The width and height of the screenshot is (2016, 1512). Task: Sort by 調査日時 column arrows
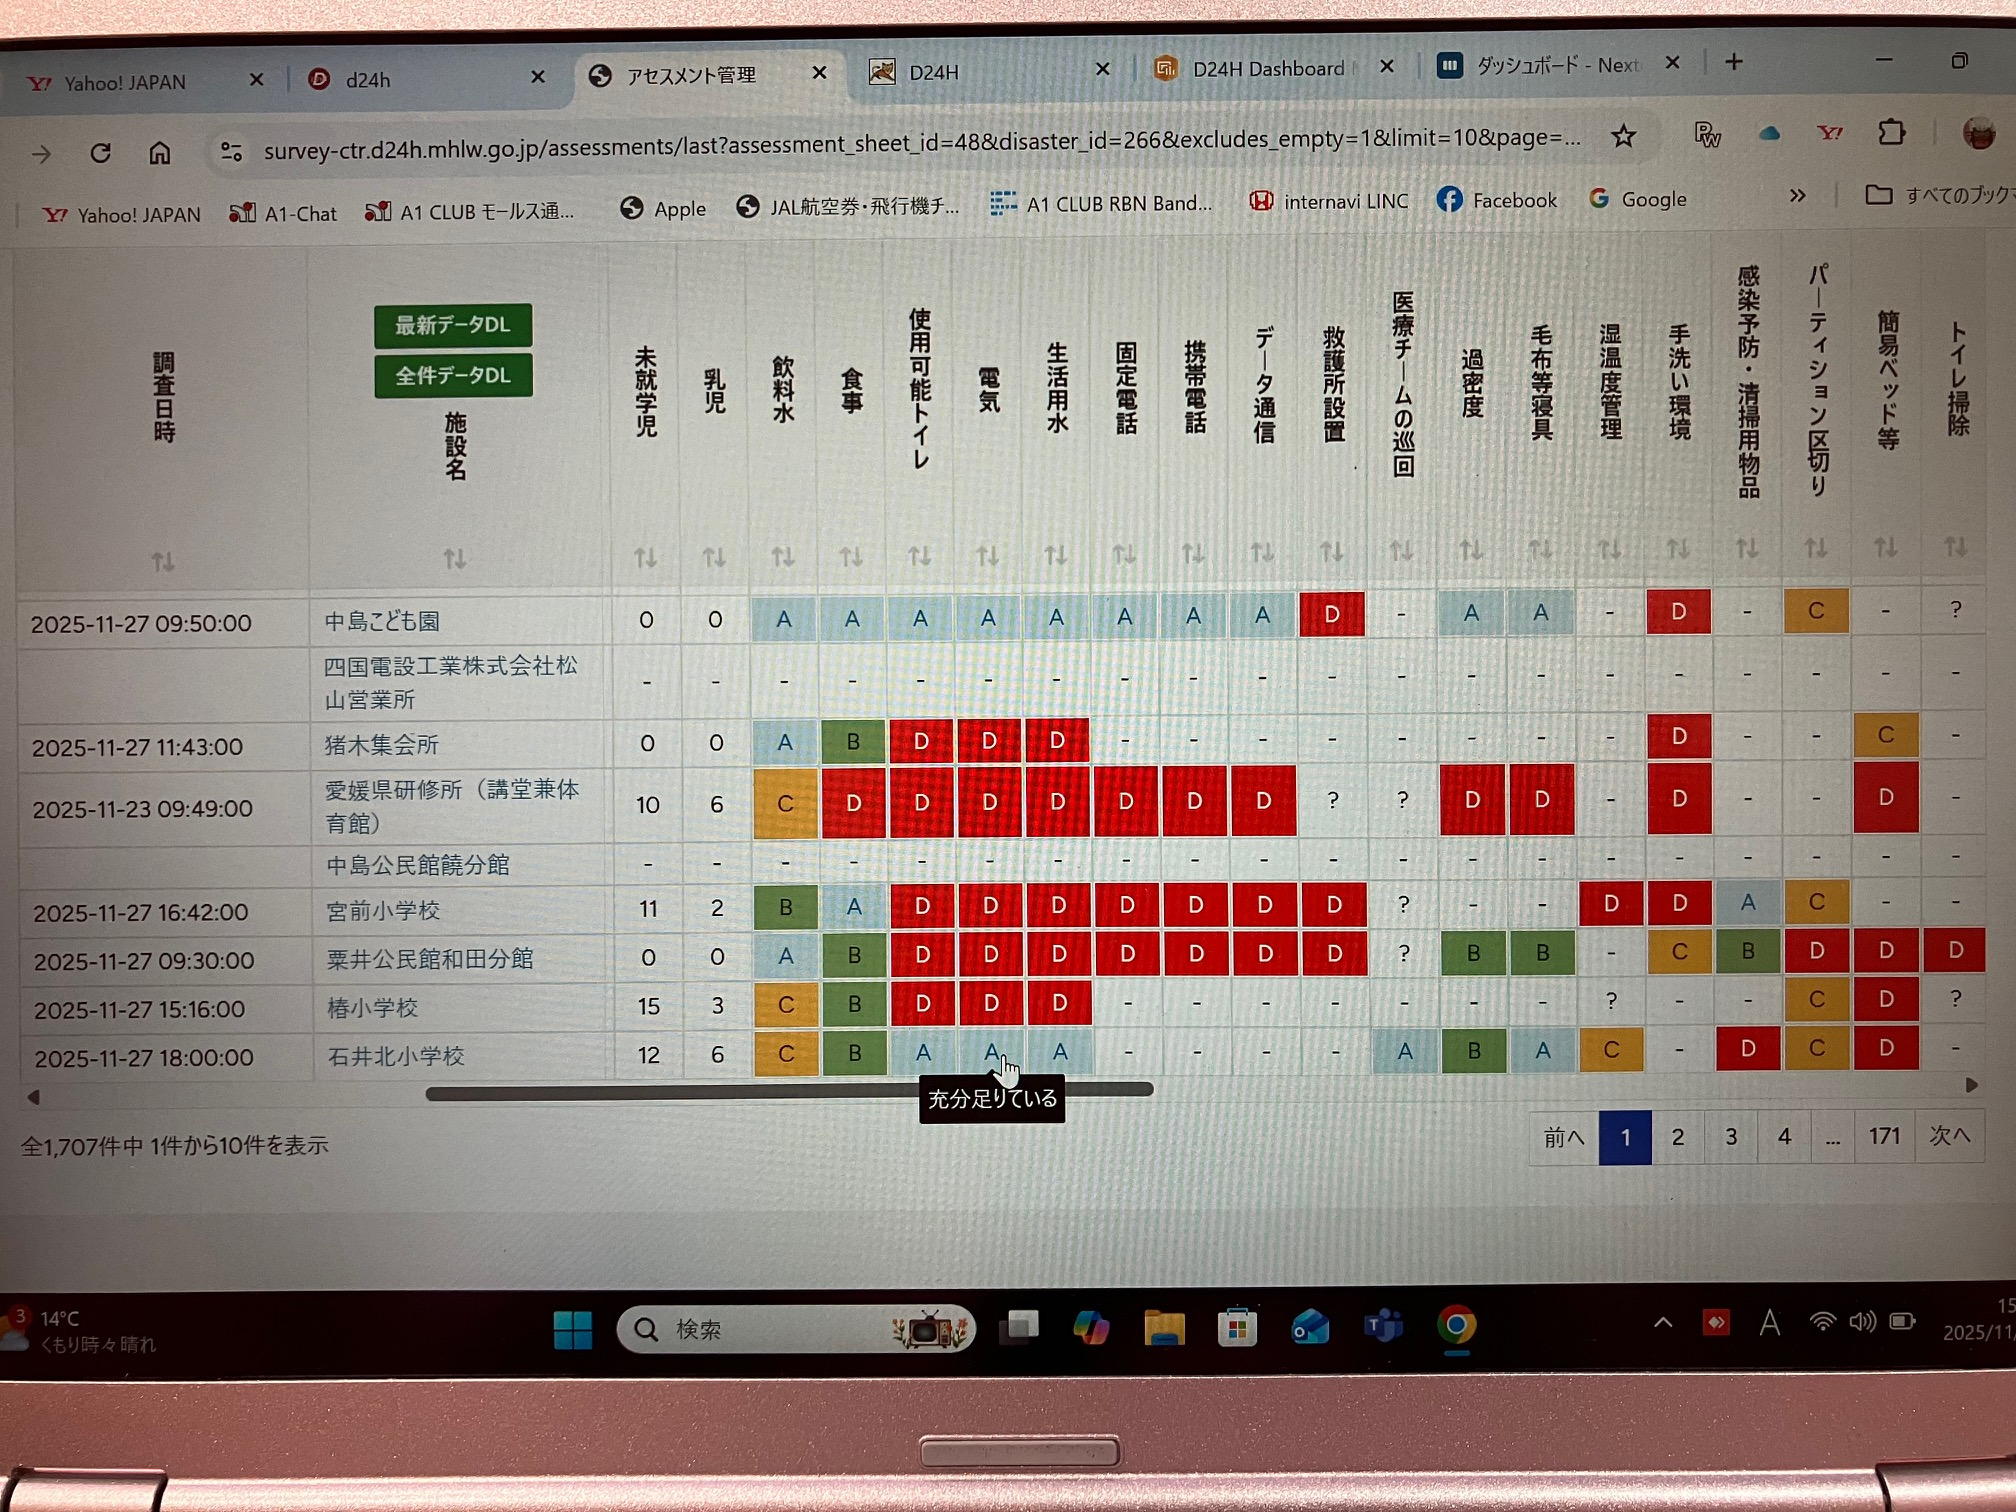(162, 561)
